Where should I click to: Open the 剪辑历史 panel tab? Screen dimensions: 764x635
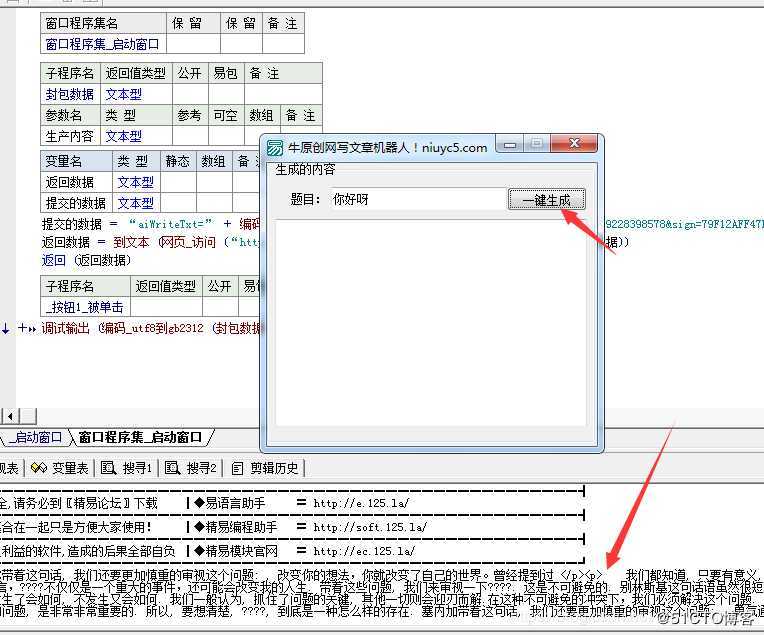pos(265,468)
